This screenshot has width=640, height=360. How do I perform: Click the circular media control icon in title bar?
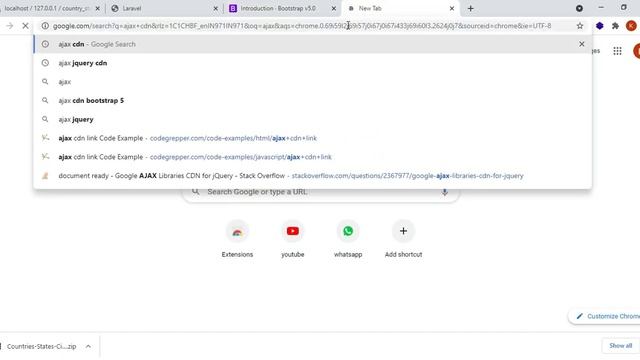pyautogui.click(x=579, y=8)
